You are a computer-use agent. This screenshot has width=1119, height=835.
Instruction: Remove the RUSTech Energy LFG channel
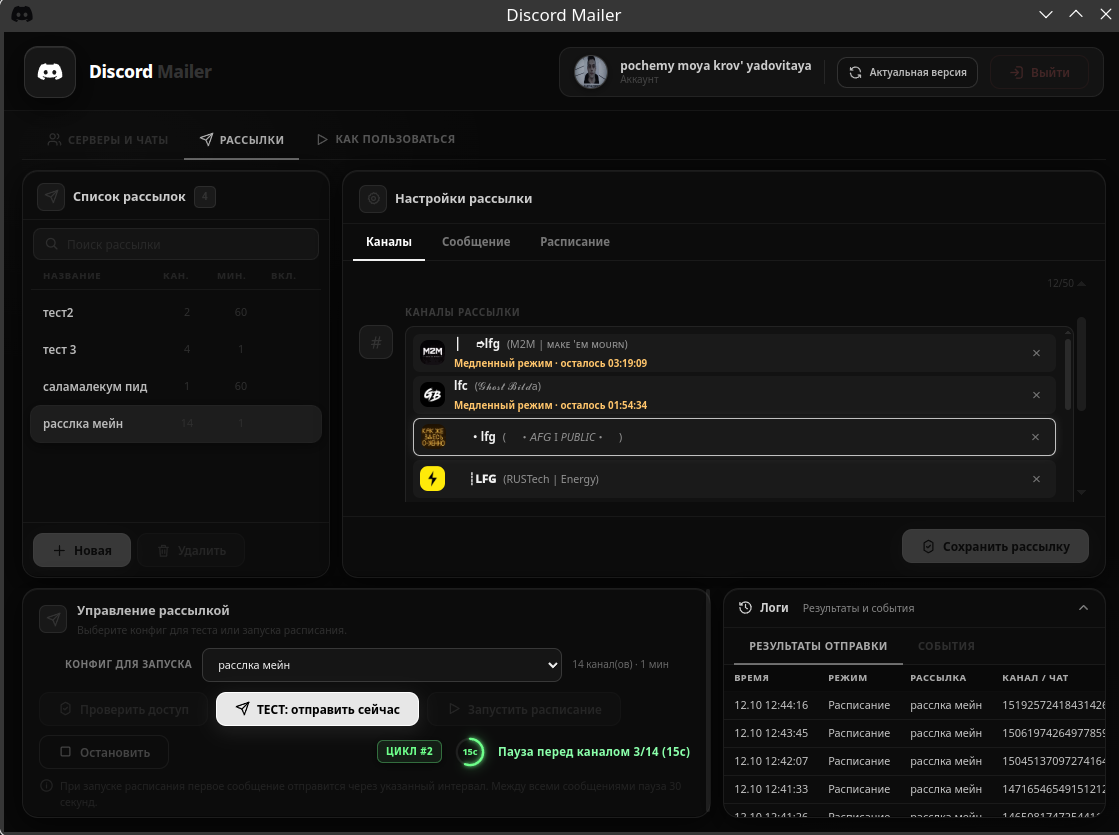coord(1036,480)
